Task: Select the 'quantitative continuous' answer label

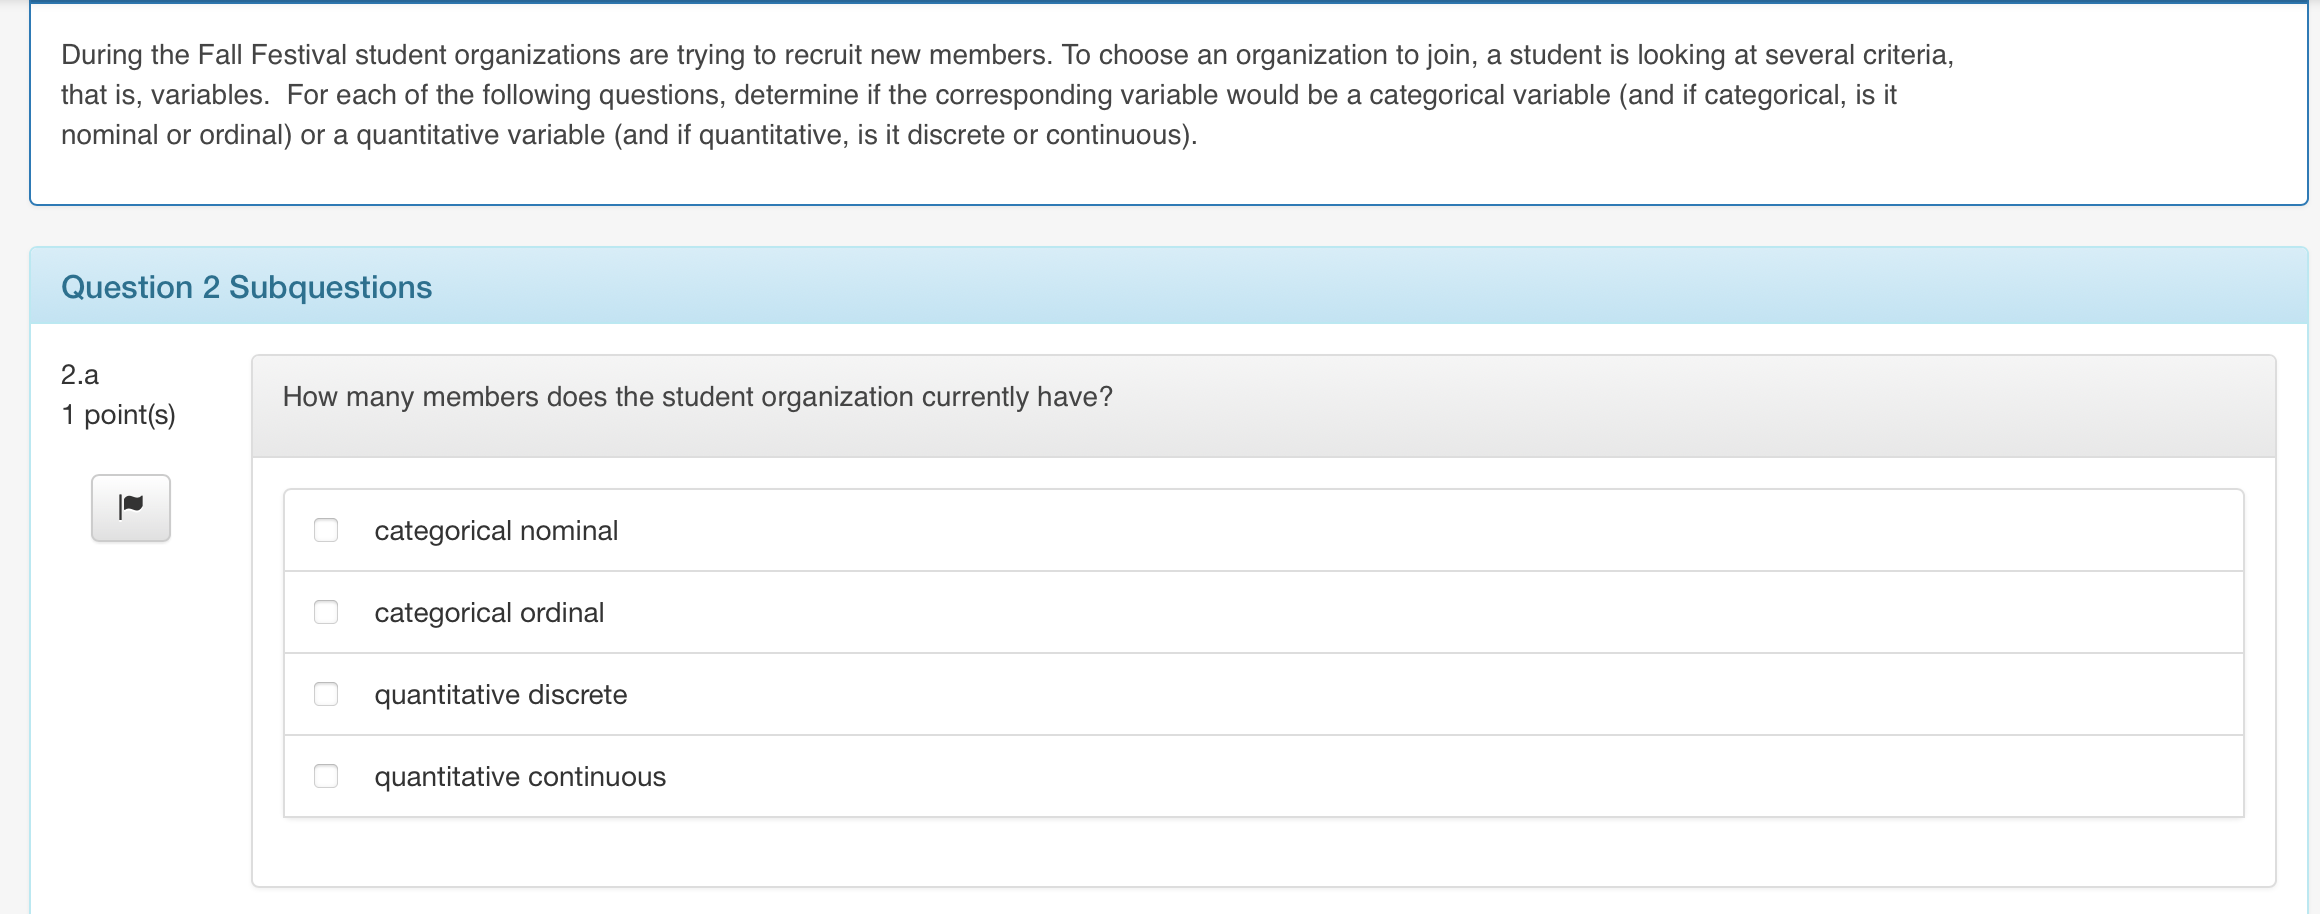Action: (520, 777)
